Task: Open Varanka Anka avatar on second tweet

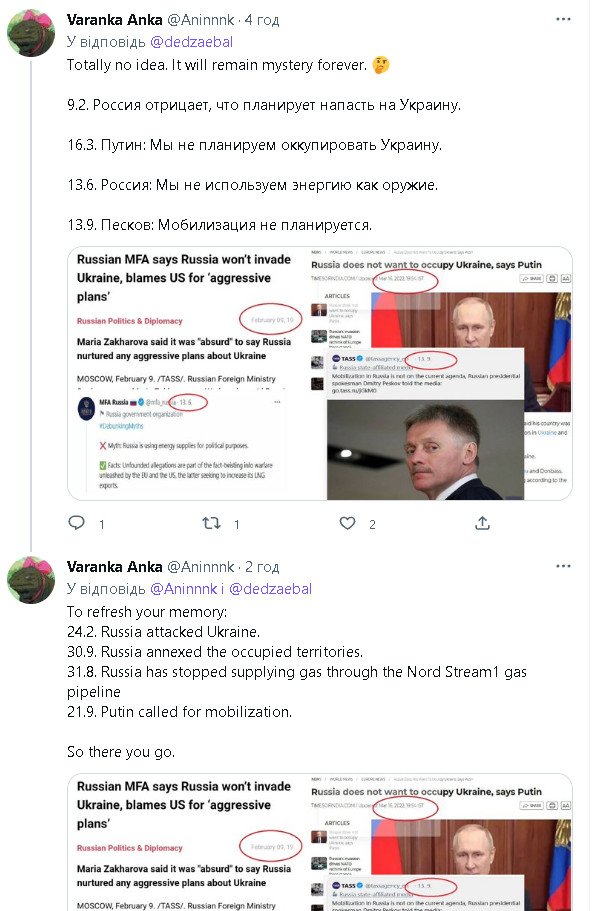Action: pyautogui.click(x=31, y=579)
